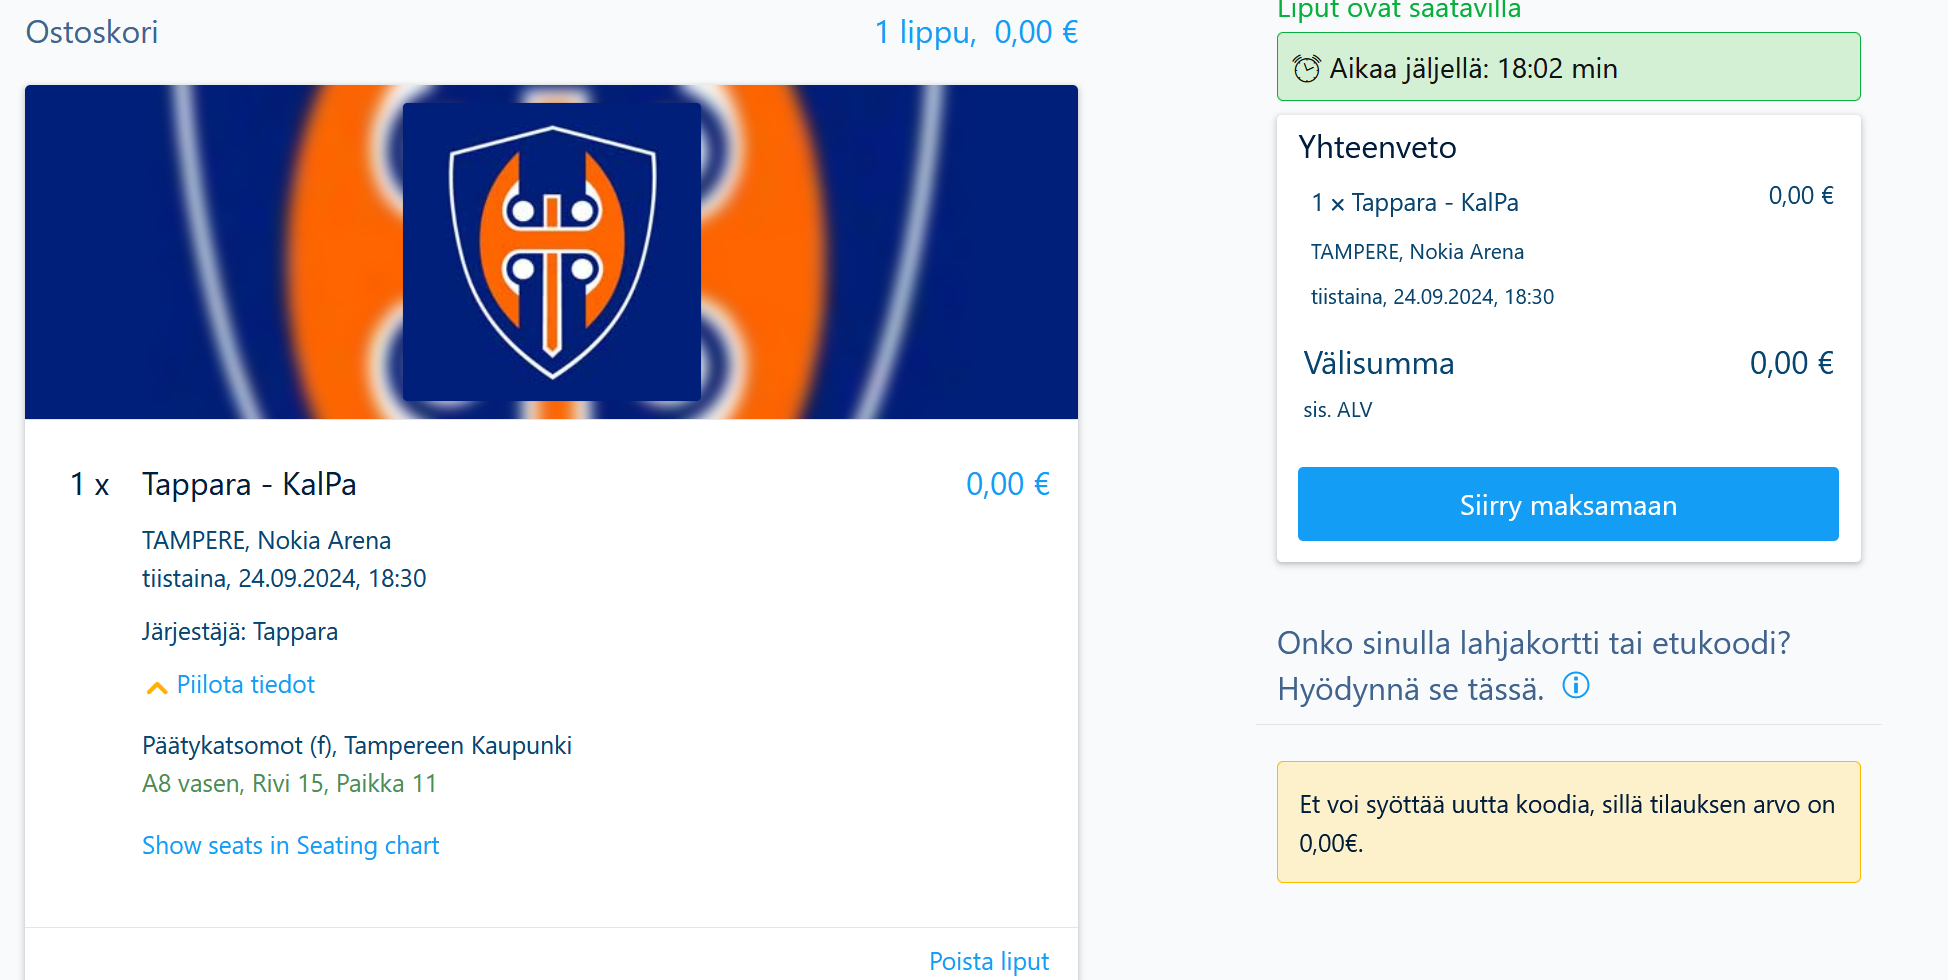The height and width of the screenshot is (980, 1948).
Task: Click the yellow code warning message
Action: (1568, 822)
